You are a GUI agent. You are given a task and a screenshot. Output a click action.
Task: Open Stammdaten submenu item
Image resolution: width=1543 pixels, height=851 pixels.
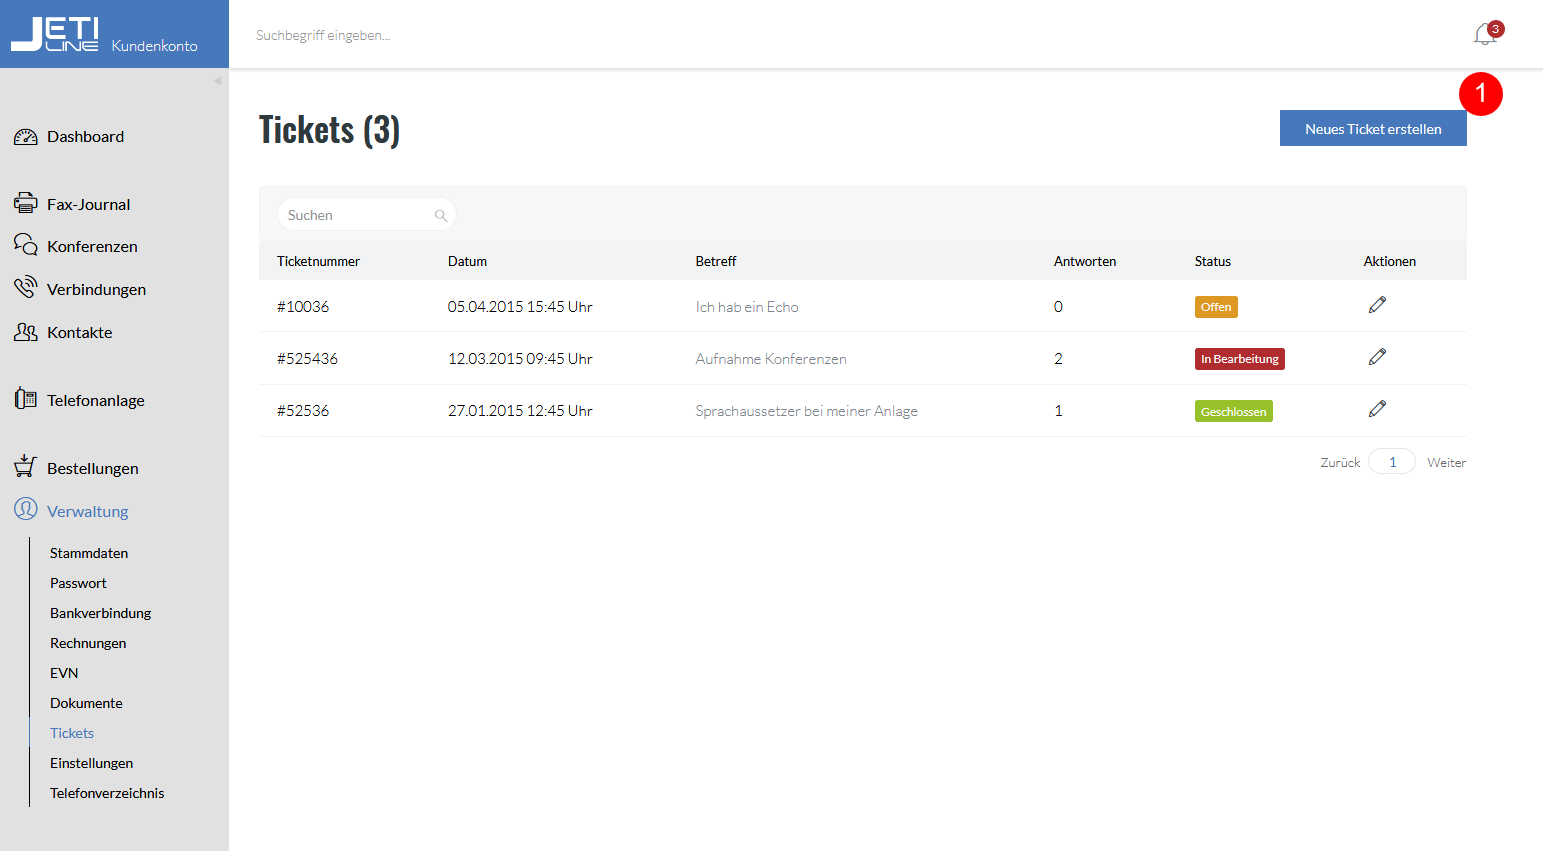(x=89, y=553)
